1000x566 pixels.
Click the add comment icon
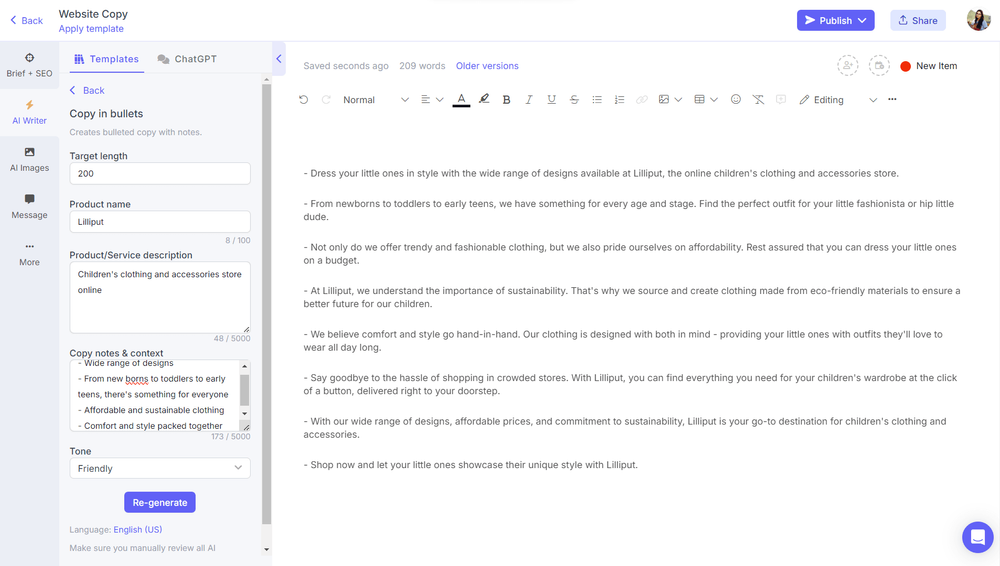[781, 100]
